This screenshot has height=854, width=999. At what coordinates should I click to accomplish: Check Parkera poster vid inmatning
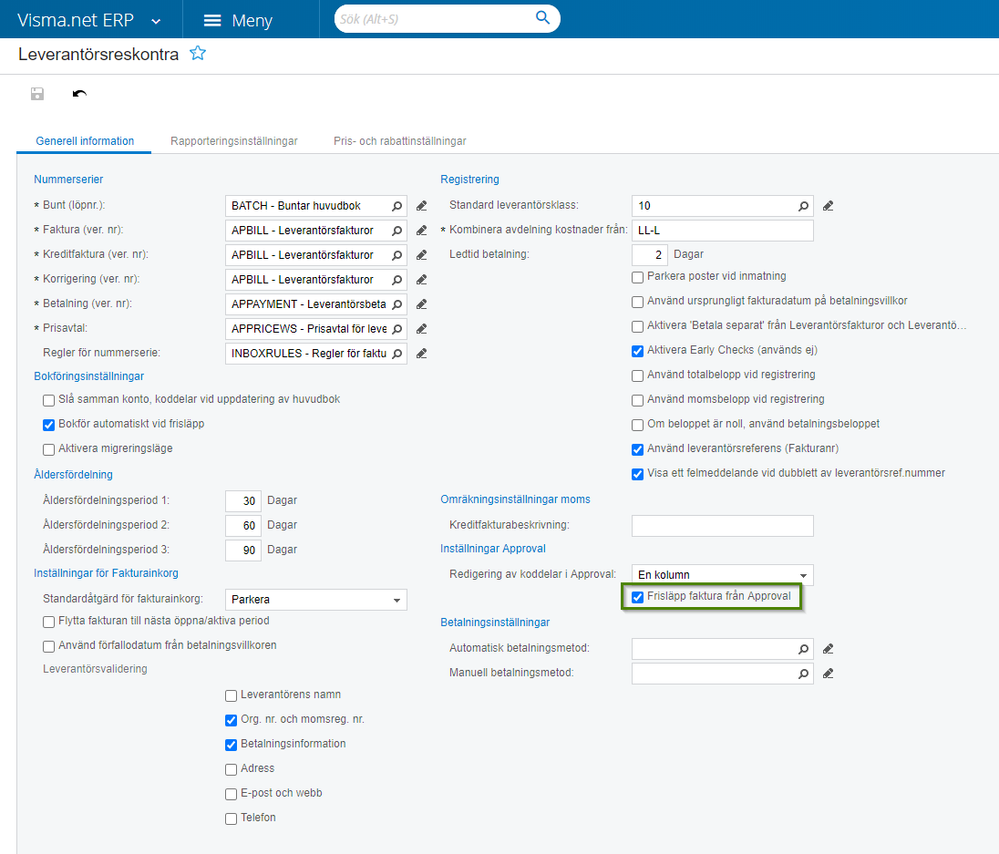(637, 277)
